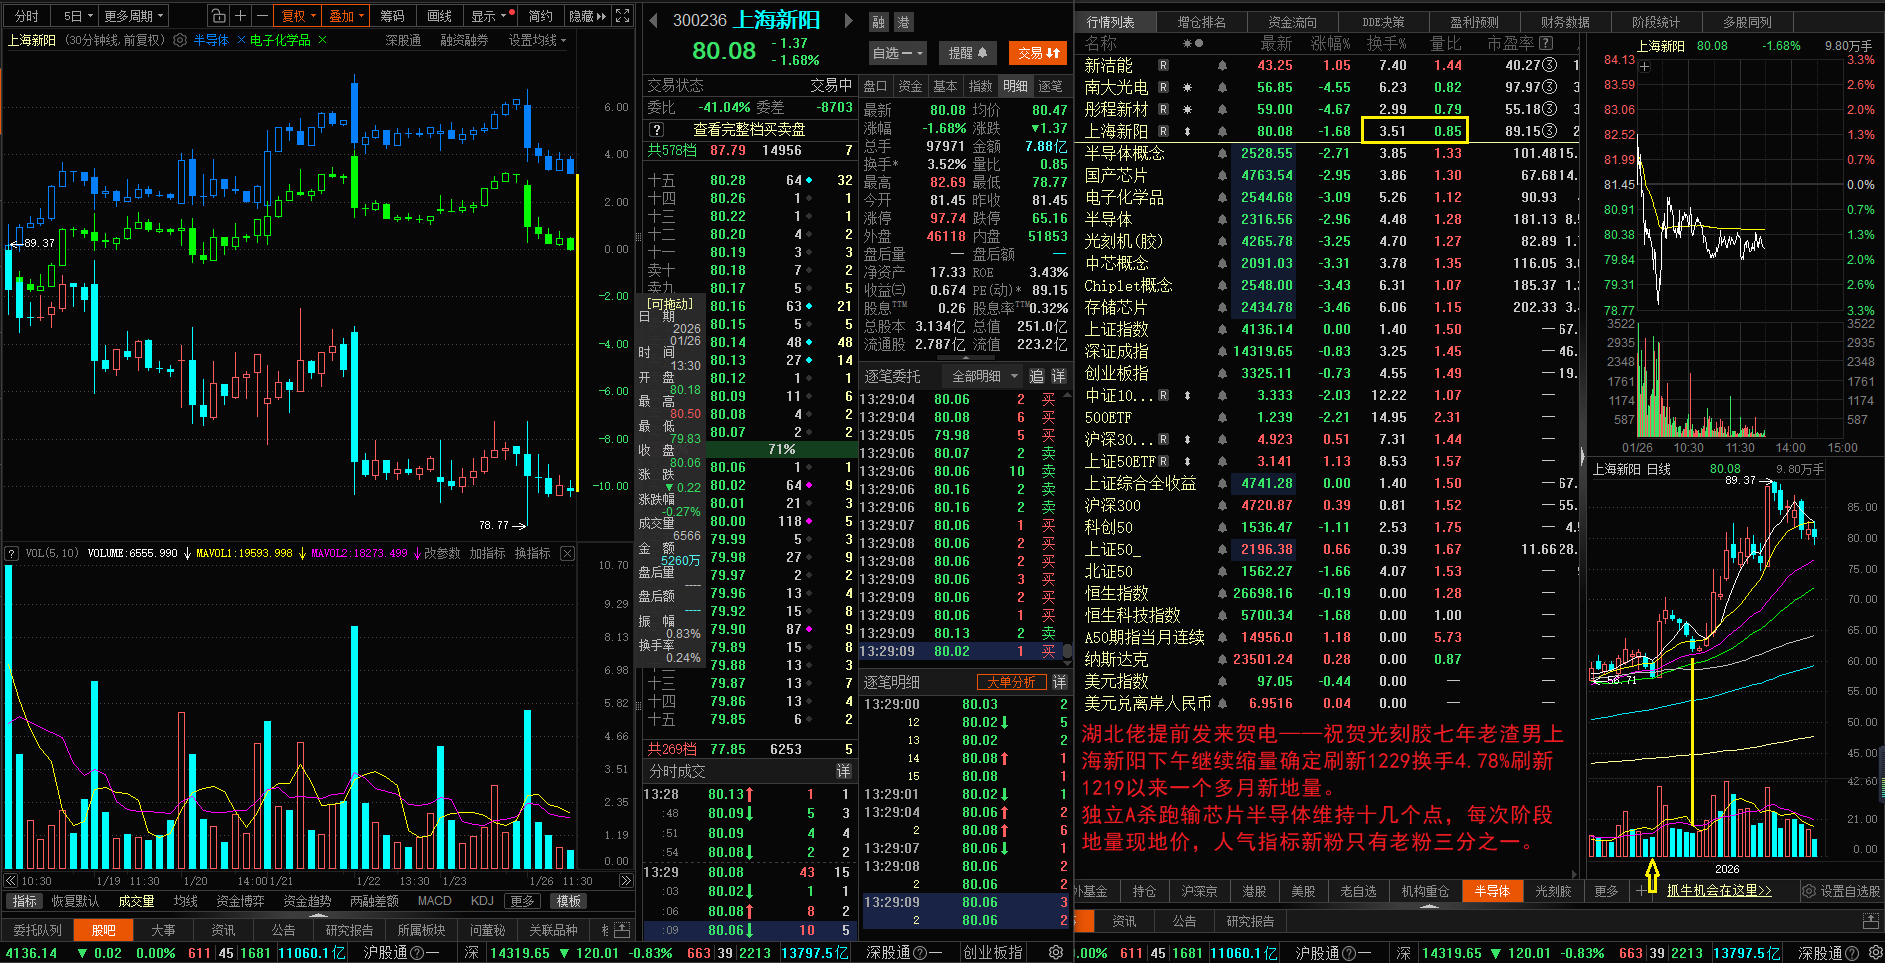Open the 逐笔 tab

tap(1050, 86)
